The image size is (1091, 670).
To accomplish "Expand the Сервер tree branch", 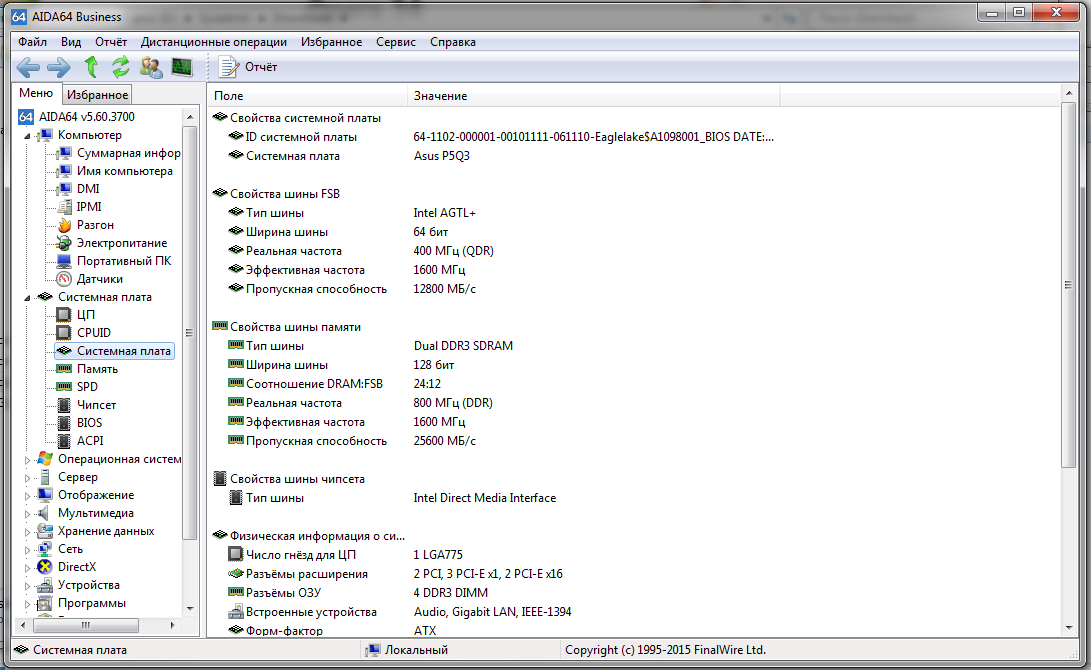I will coord(27,478).
